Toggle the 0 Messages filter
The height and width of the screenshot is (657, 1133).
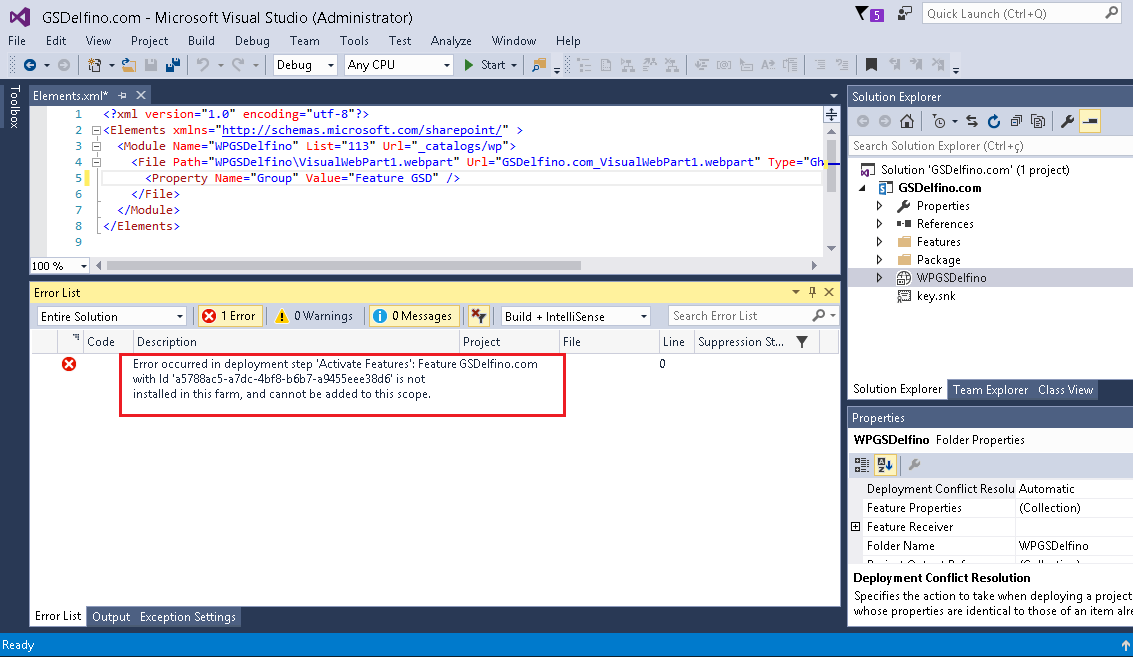click(415, 316)
